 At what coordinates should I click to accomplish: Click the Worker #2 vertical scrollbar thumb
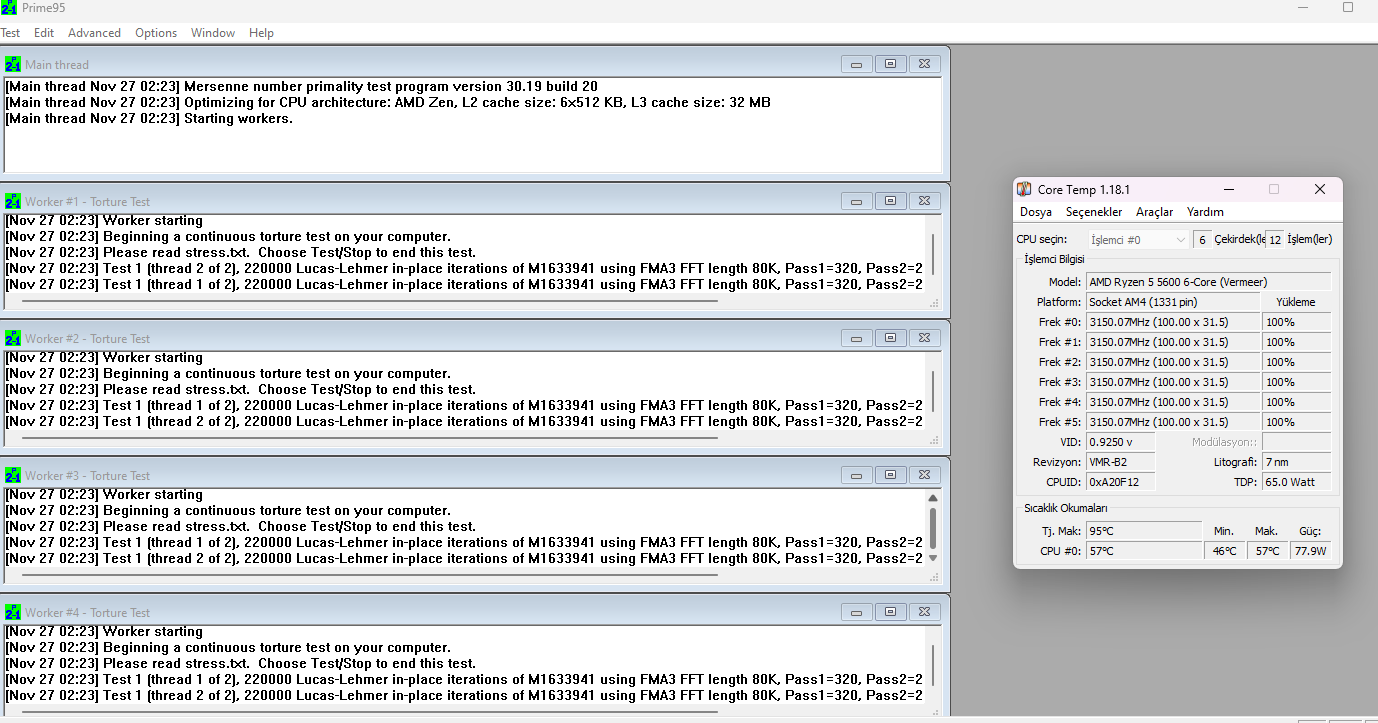click(x=933, y=391)
